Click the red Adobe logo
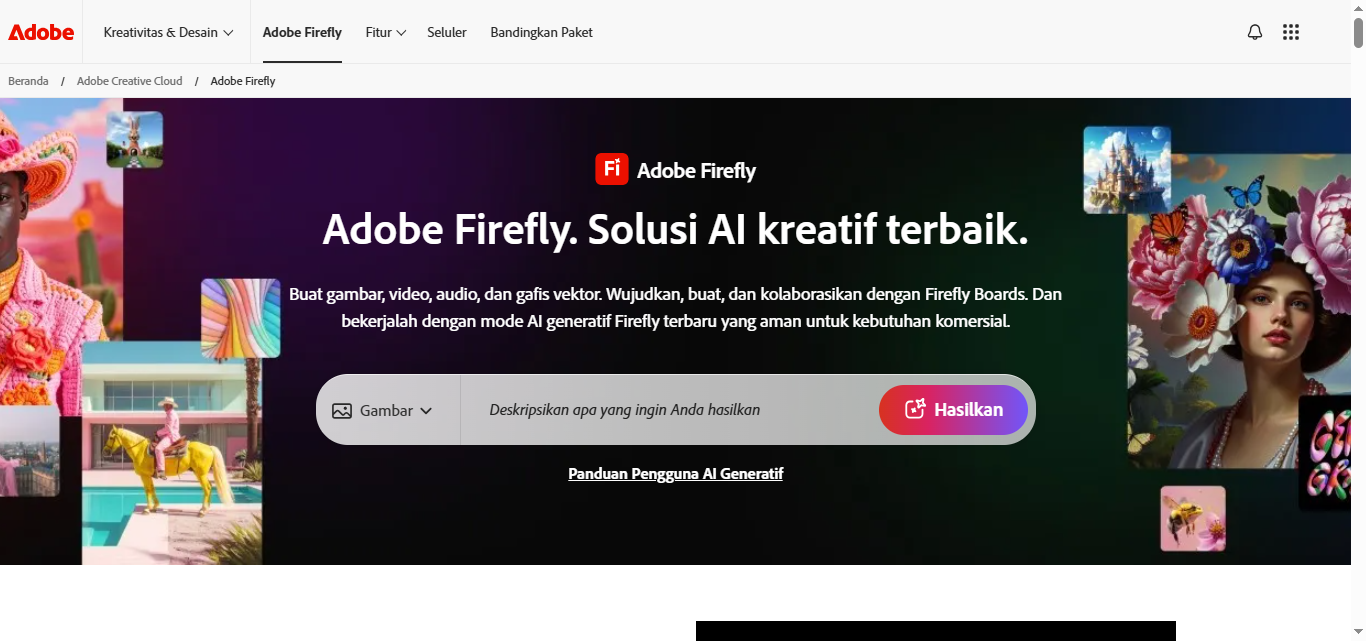The height and width of the screenshot is (641, 1366). 41,32
